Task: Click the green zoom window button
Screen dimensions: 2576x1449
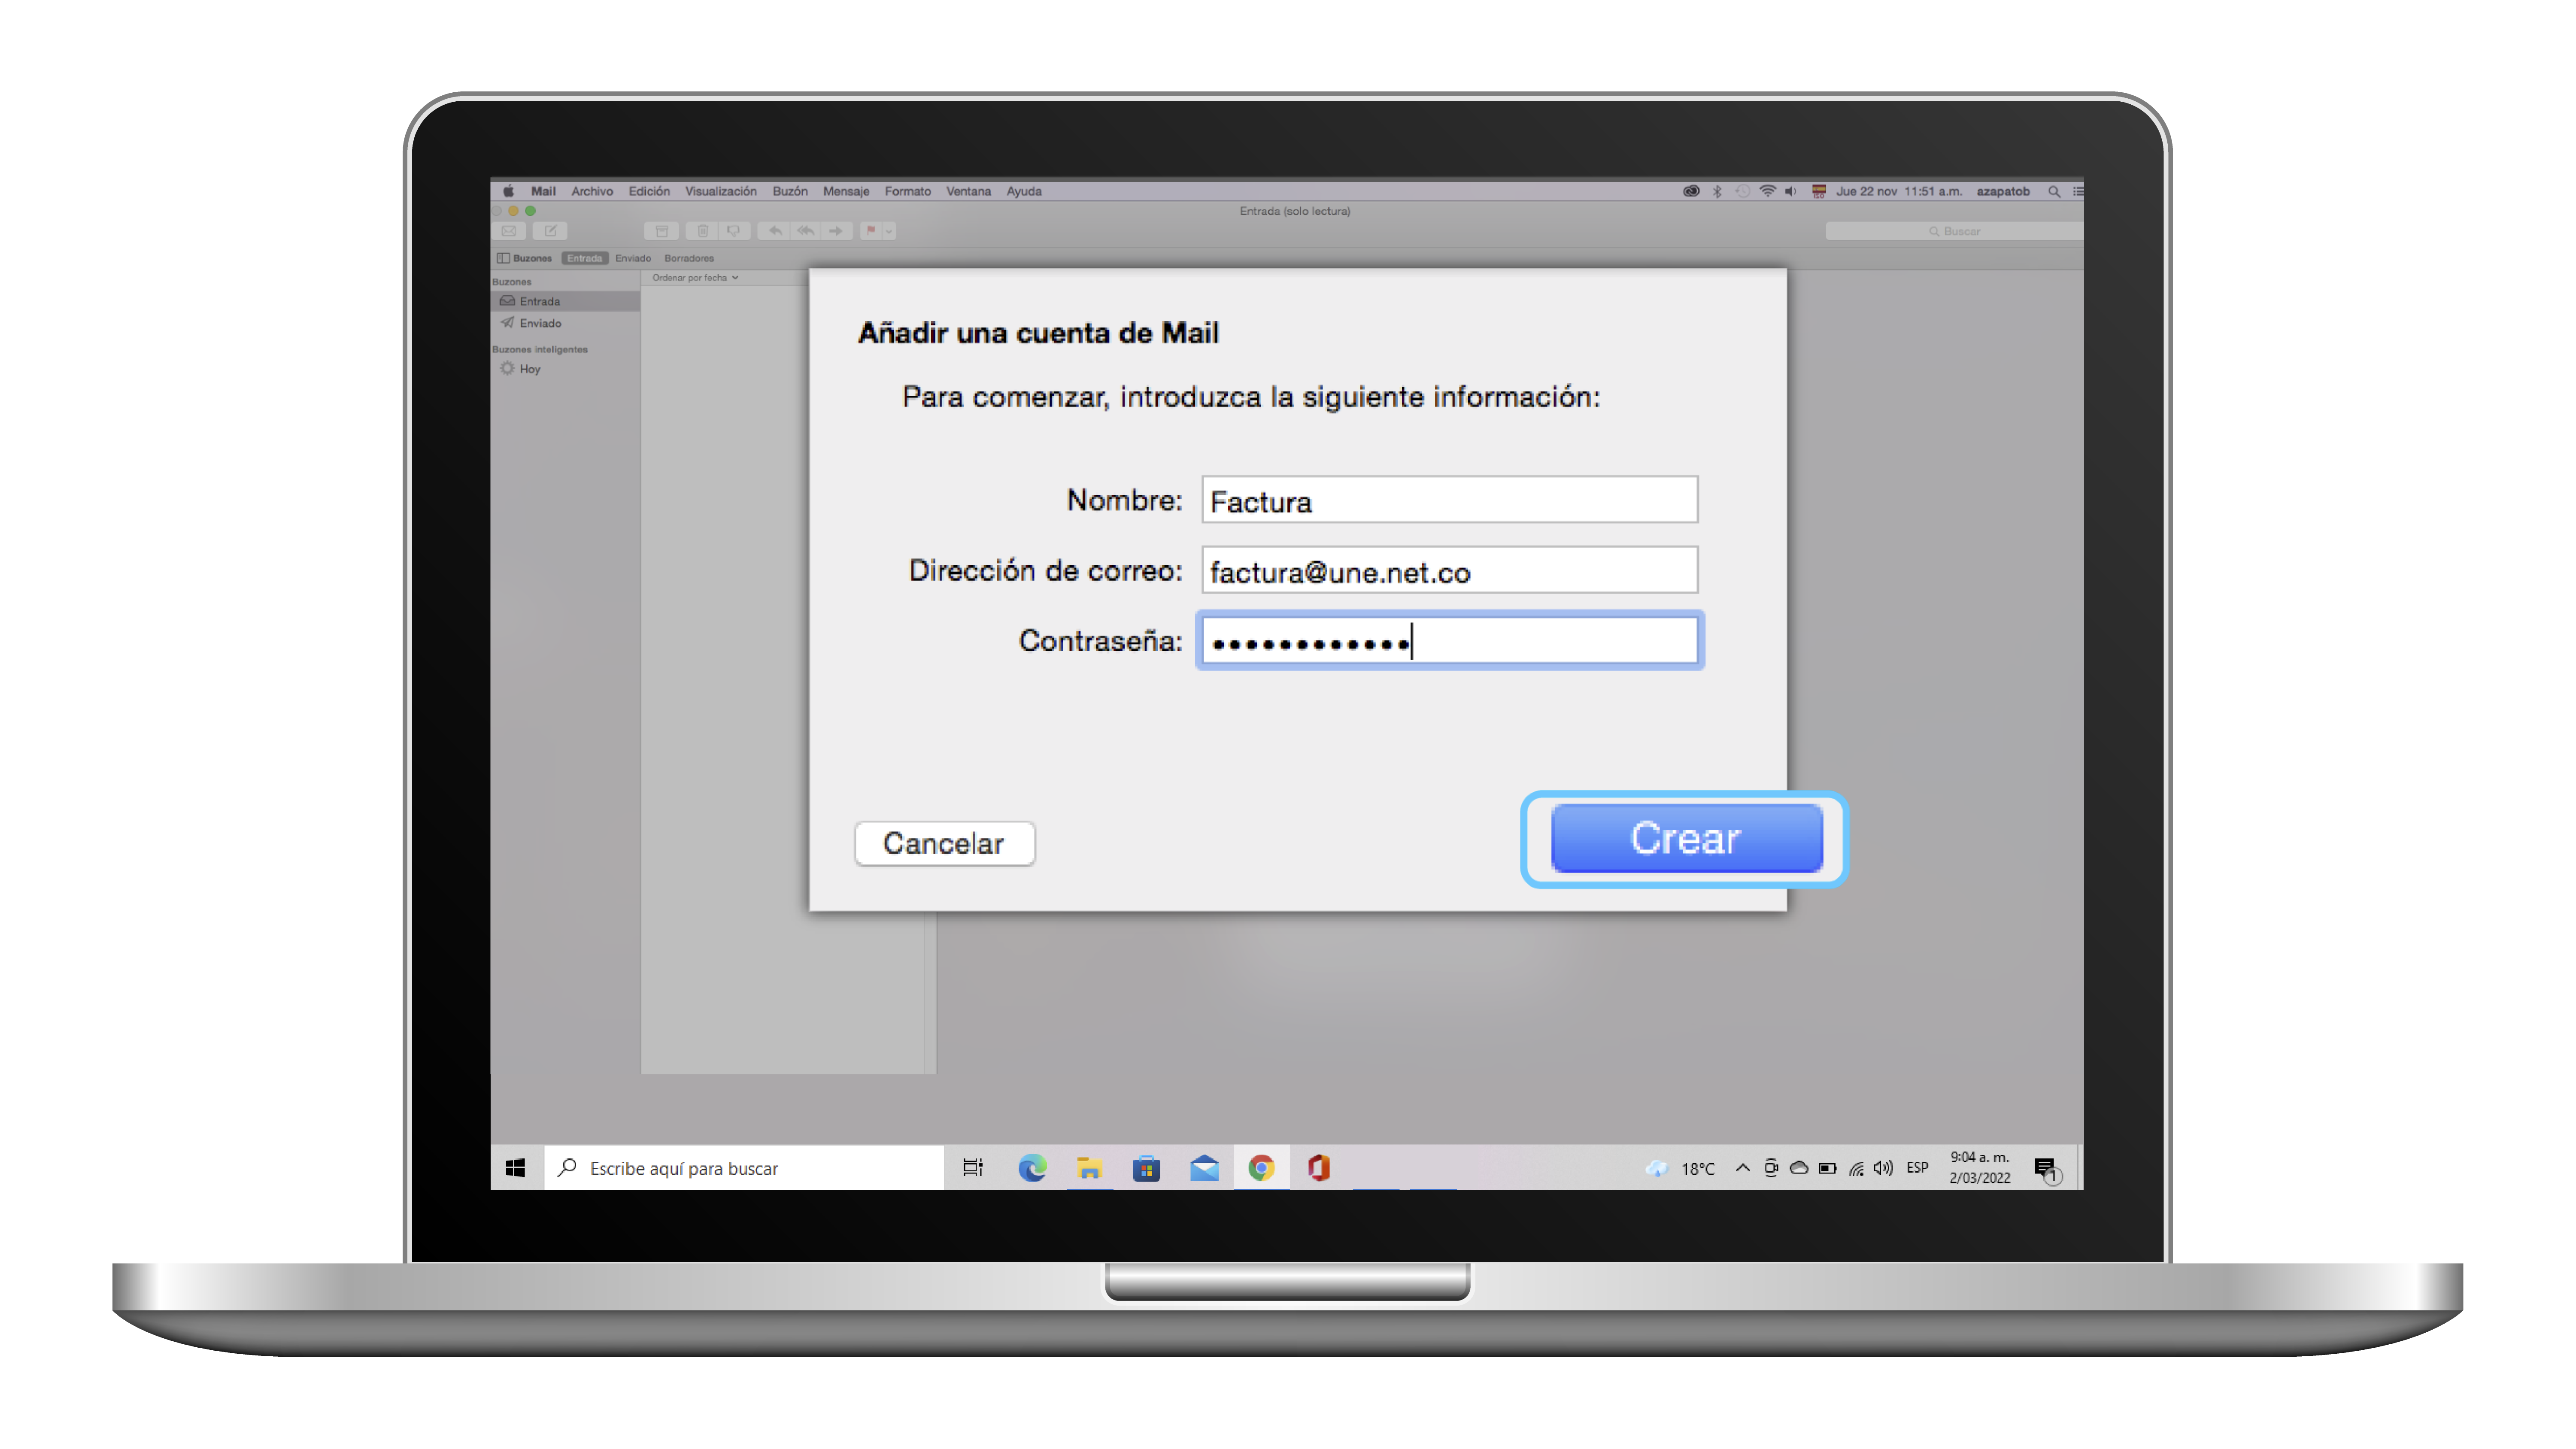Action: (530, 211)
